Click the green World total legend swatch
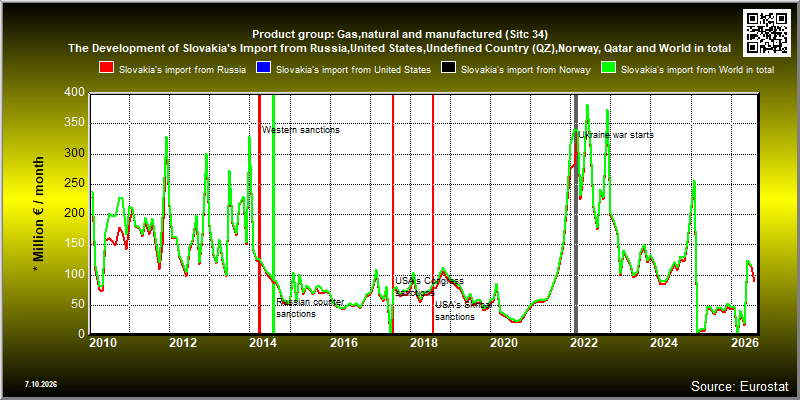 609,69
